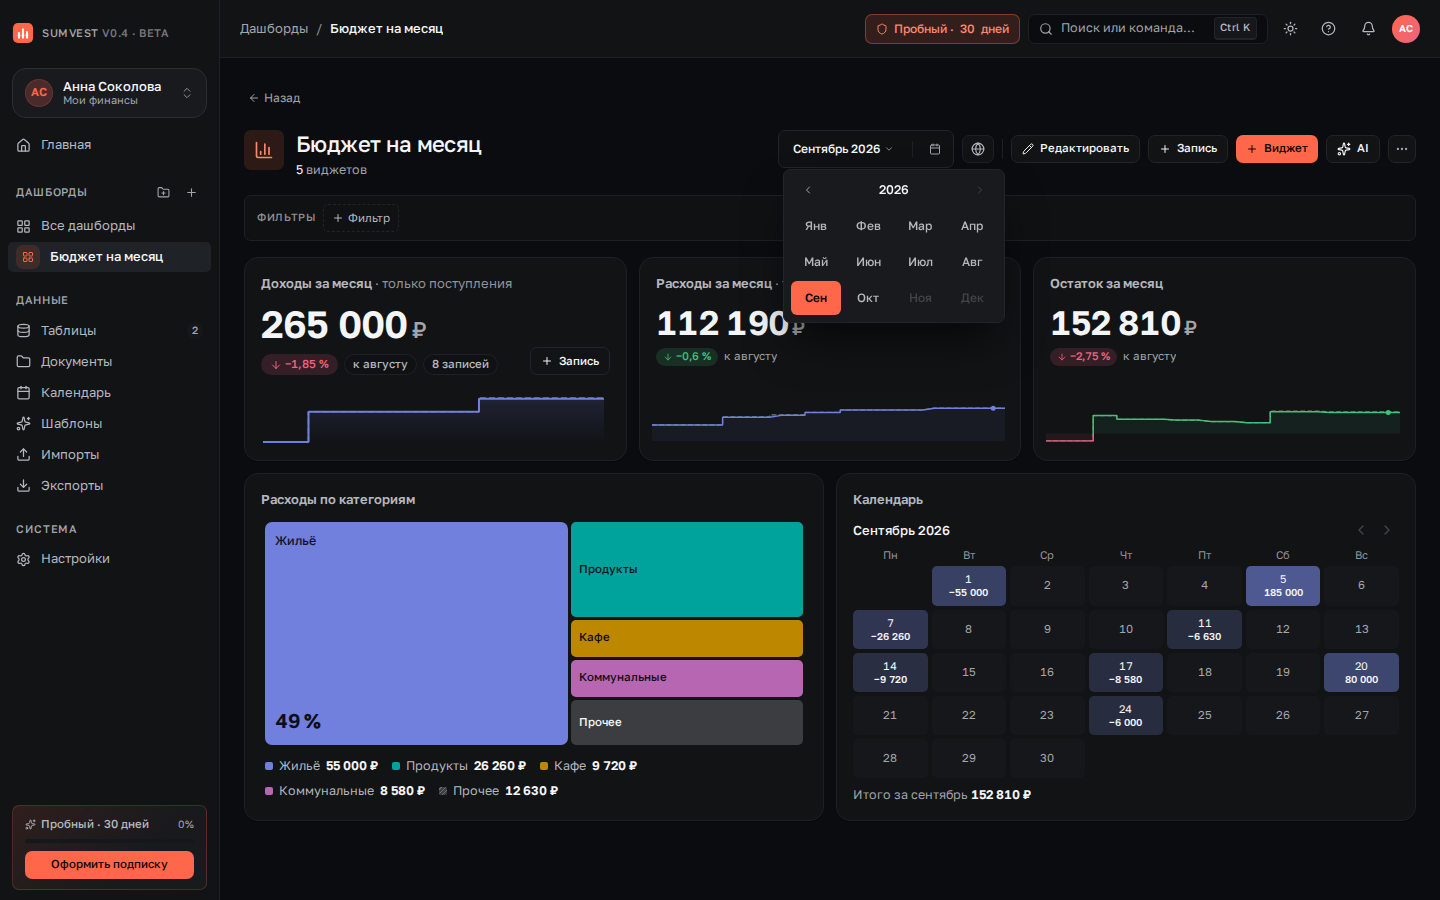1440x900 pixels.
Task: Go to next month in Календарь widget
Action: point(1387,530)
